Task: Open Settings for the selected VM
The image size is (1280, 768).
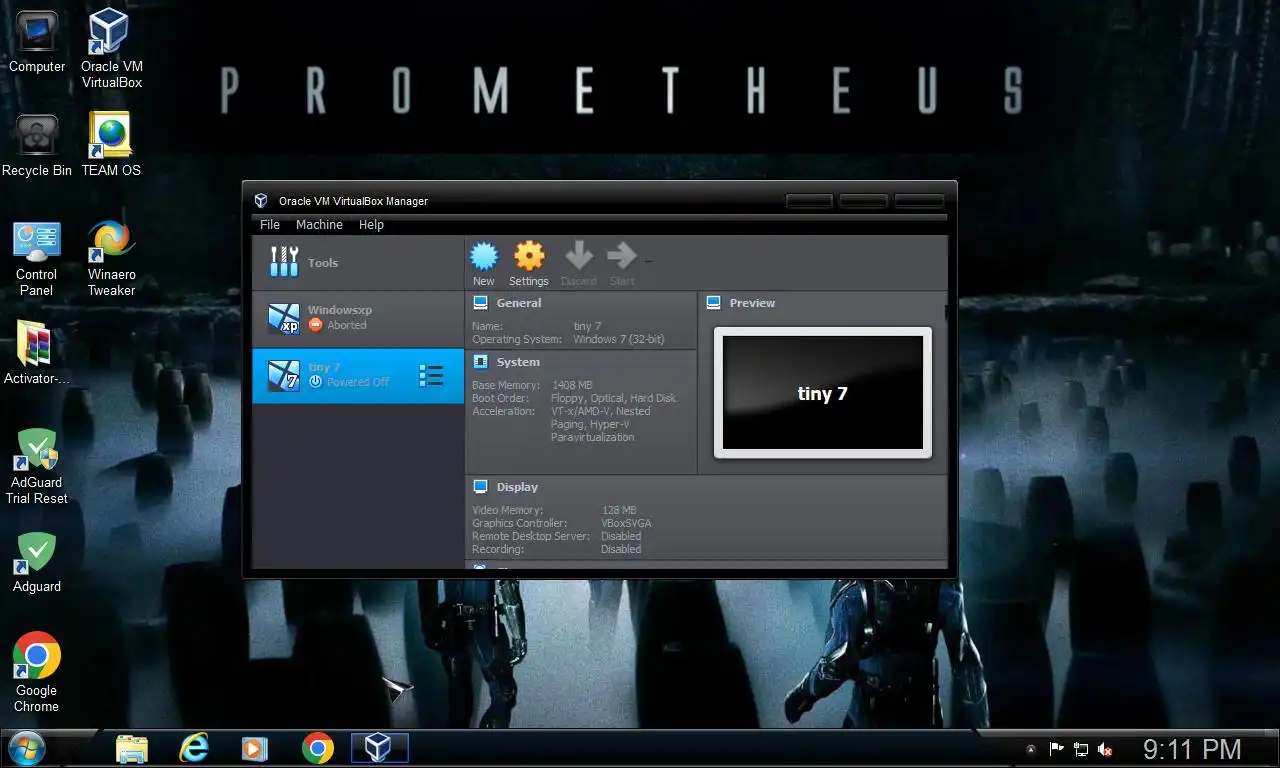Action: point(529,263)
